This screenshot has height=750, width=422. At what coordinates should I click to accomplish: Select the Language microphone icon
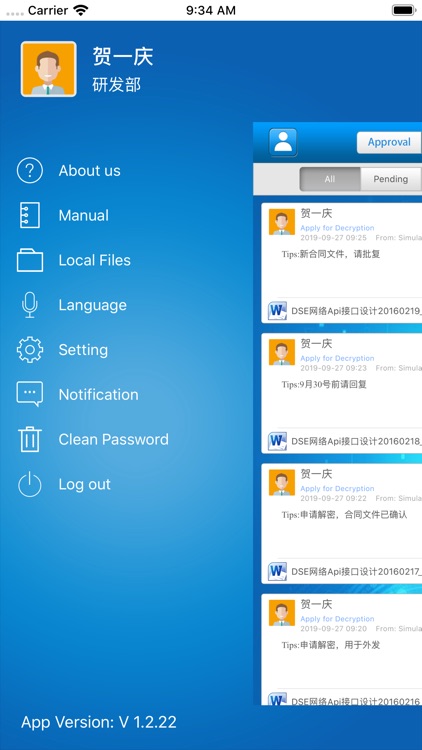pos(30,305)
